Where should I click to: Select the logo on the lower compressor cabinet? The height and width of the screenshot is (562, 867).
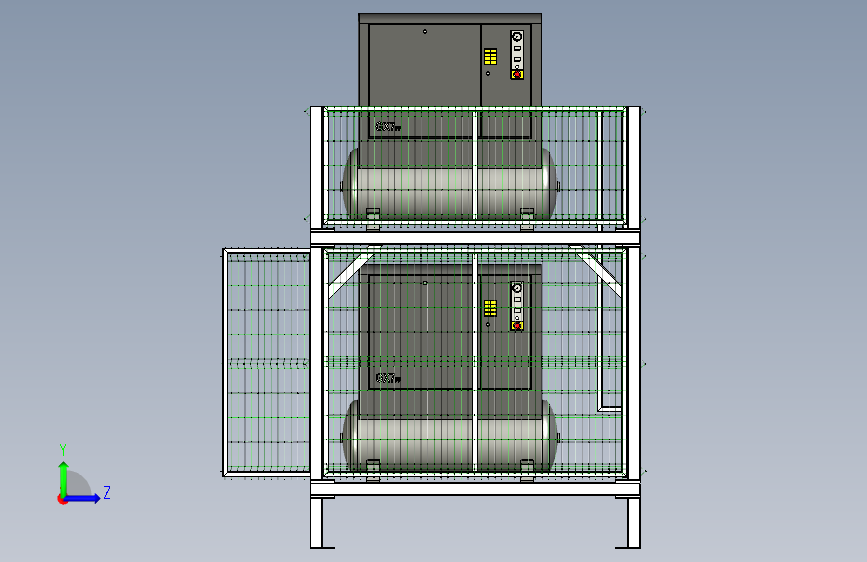click(x=388, y=378)
